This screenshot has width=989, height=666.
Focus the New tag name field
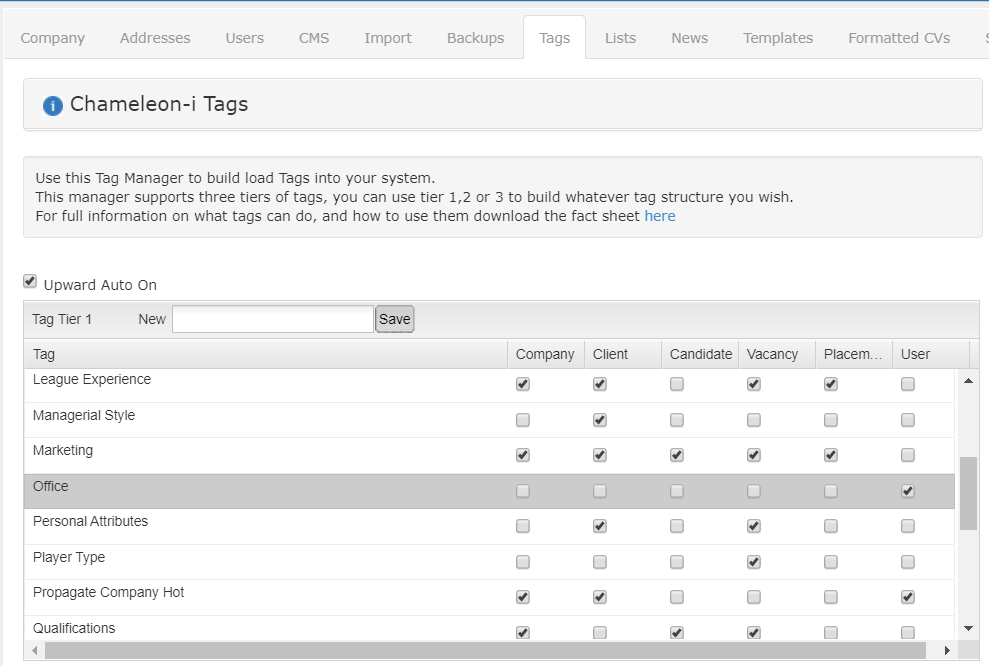[x=273, y=319]
